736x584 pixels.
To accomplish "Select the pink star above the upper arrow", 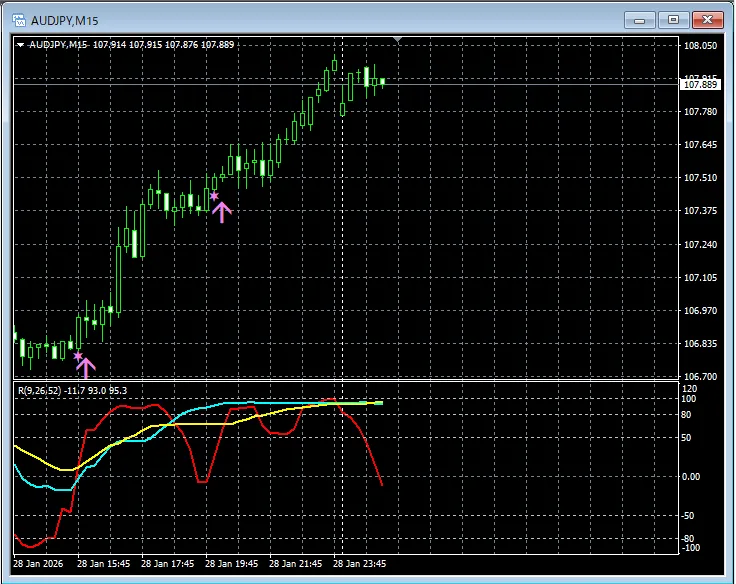I will point(214,196).
